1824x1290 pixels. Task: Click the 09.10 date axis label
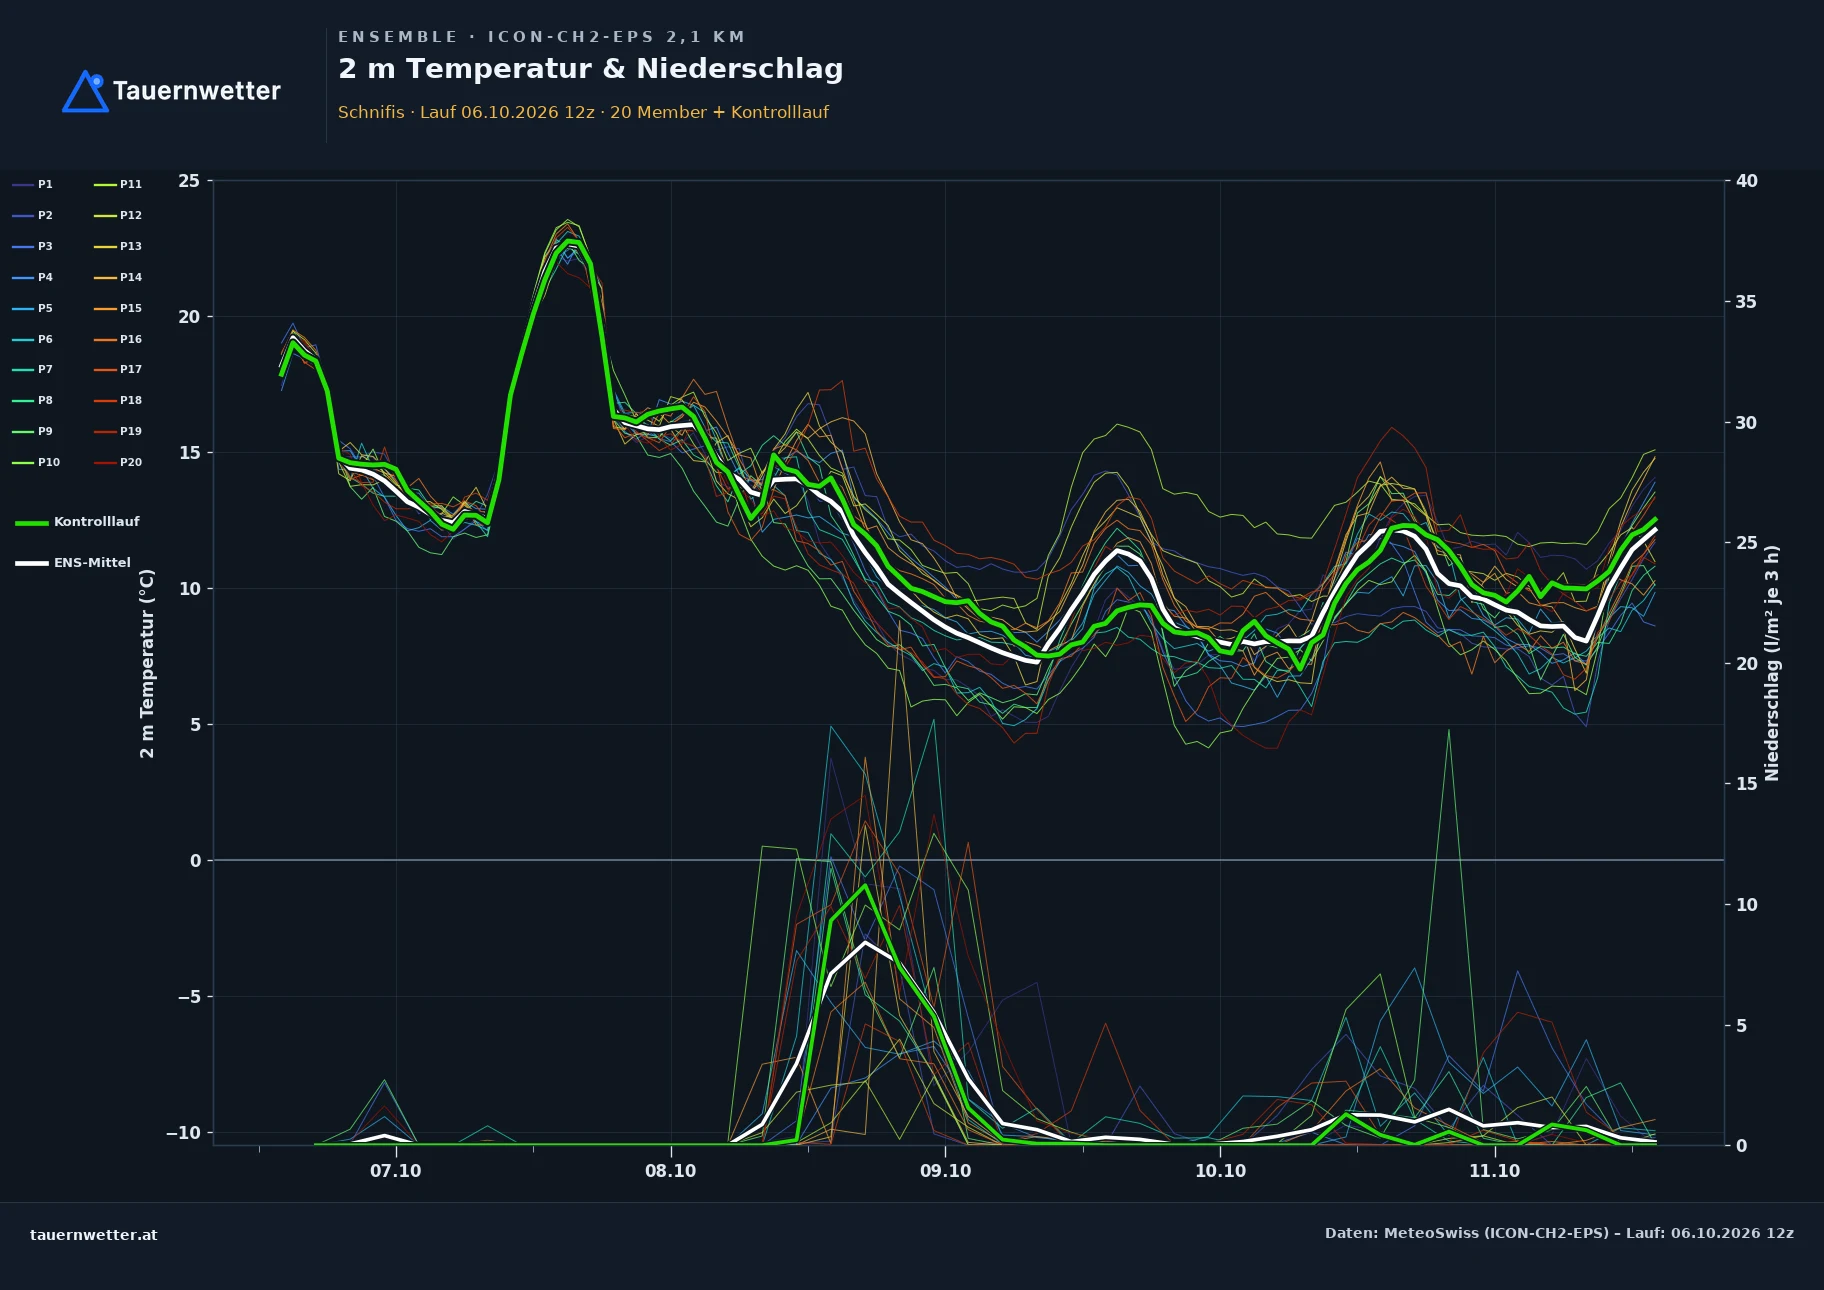point(945,1171)
